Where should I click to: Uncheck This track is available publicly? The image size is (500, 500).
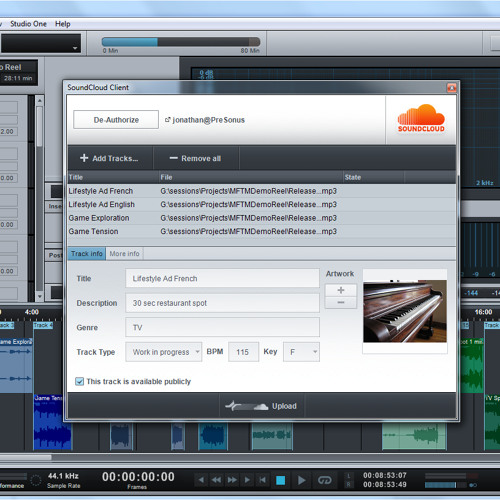[x=79, y=381]
